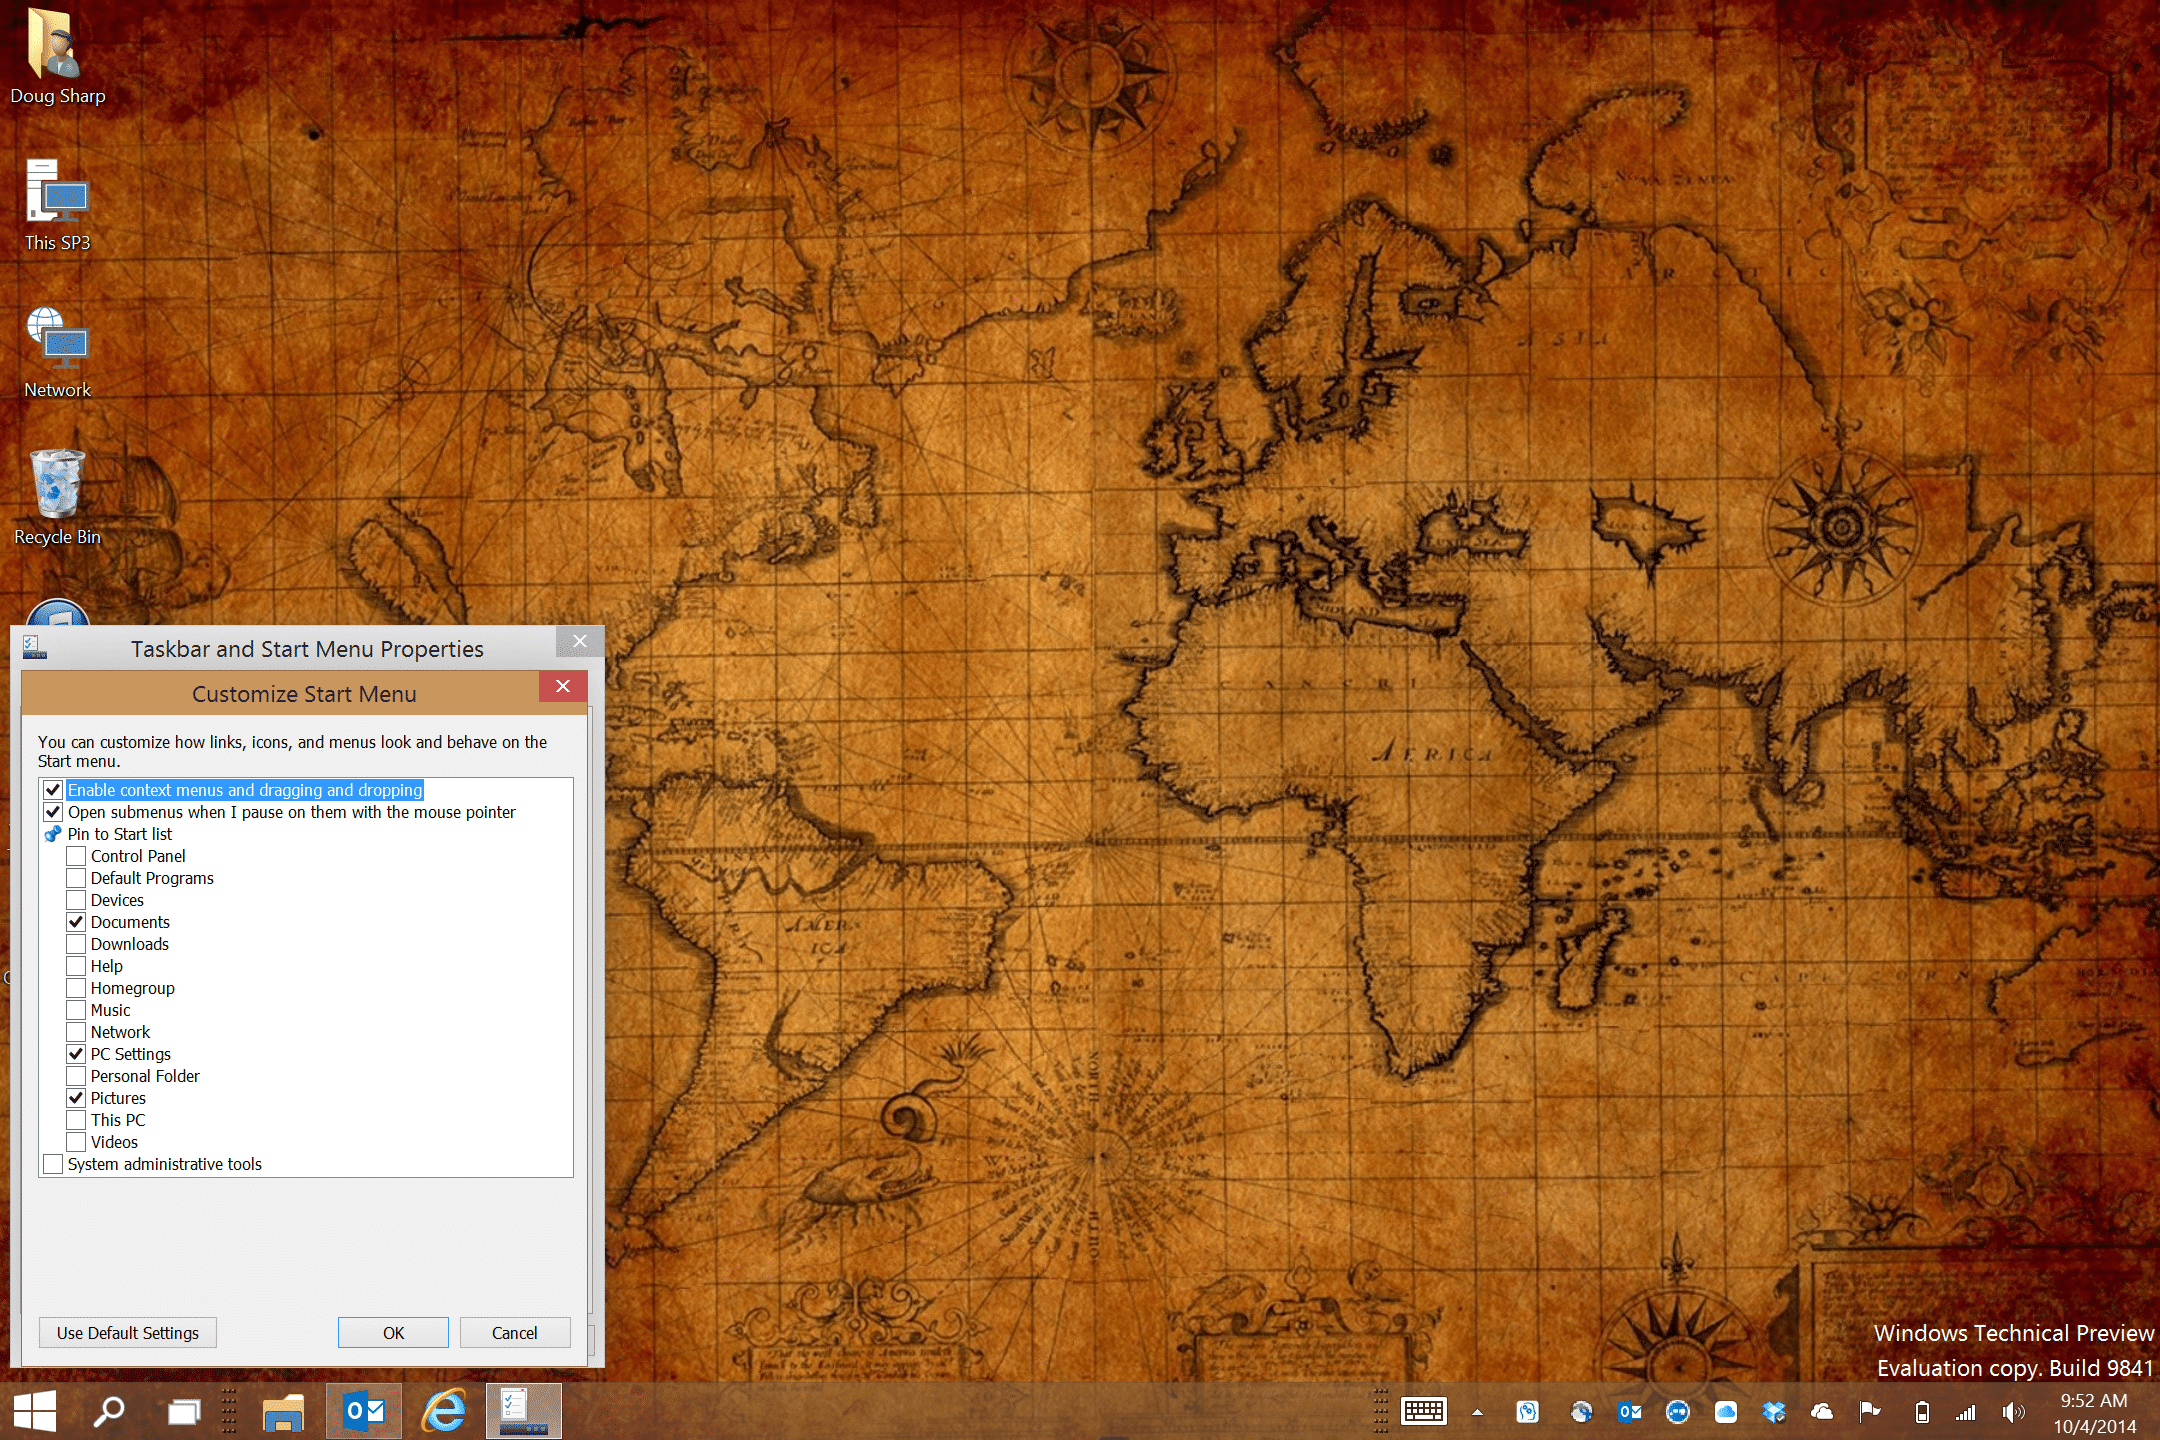Check the Control Panel checkbox

coord(76,856)
